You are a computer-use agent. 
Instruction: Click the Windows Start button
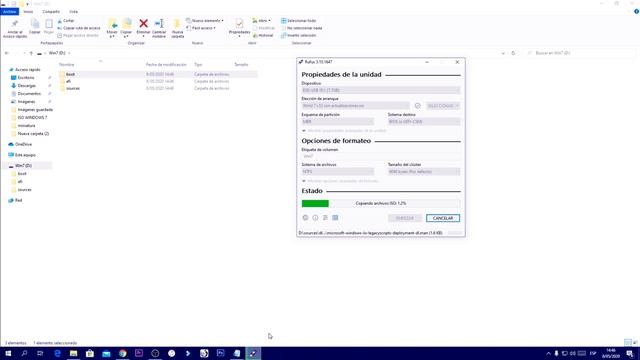pos(8,353)
